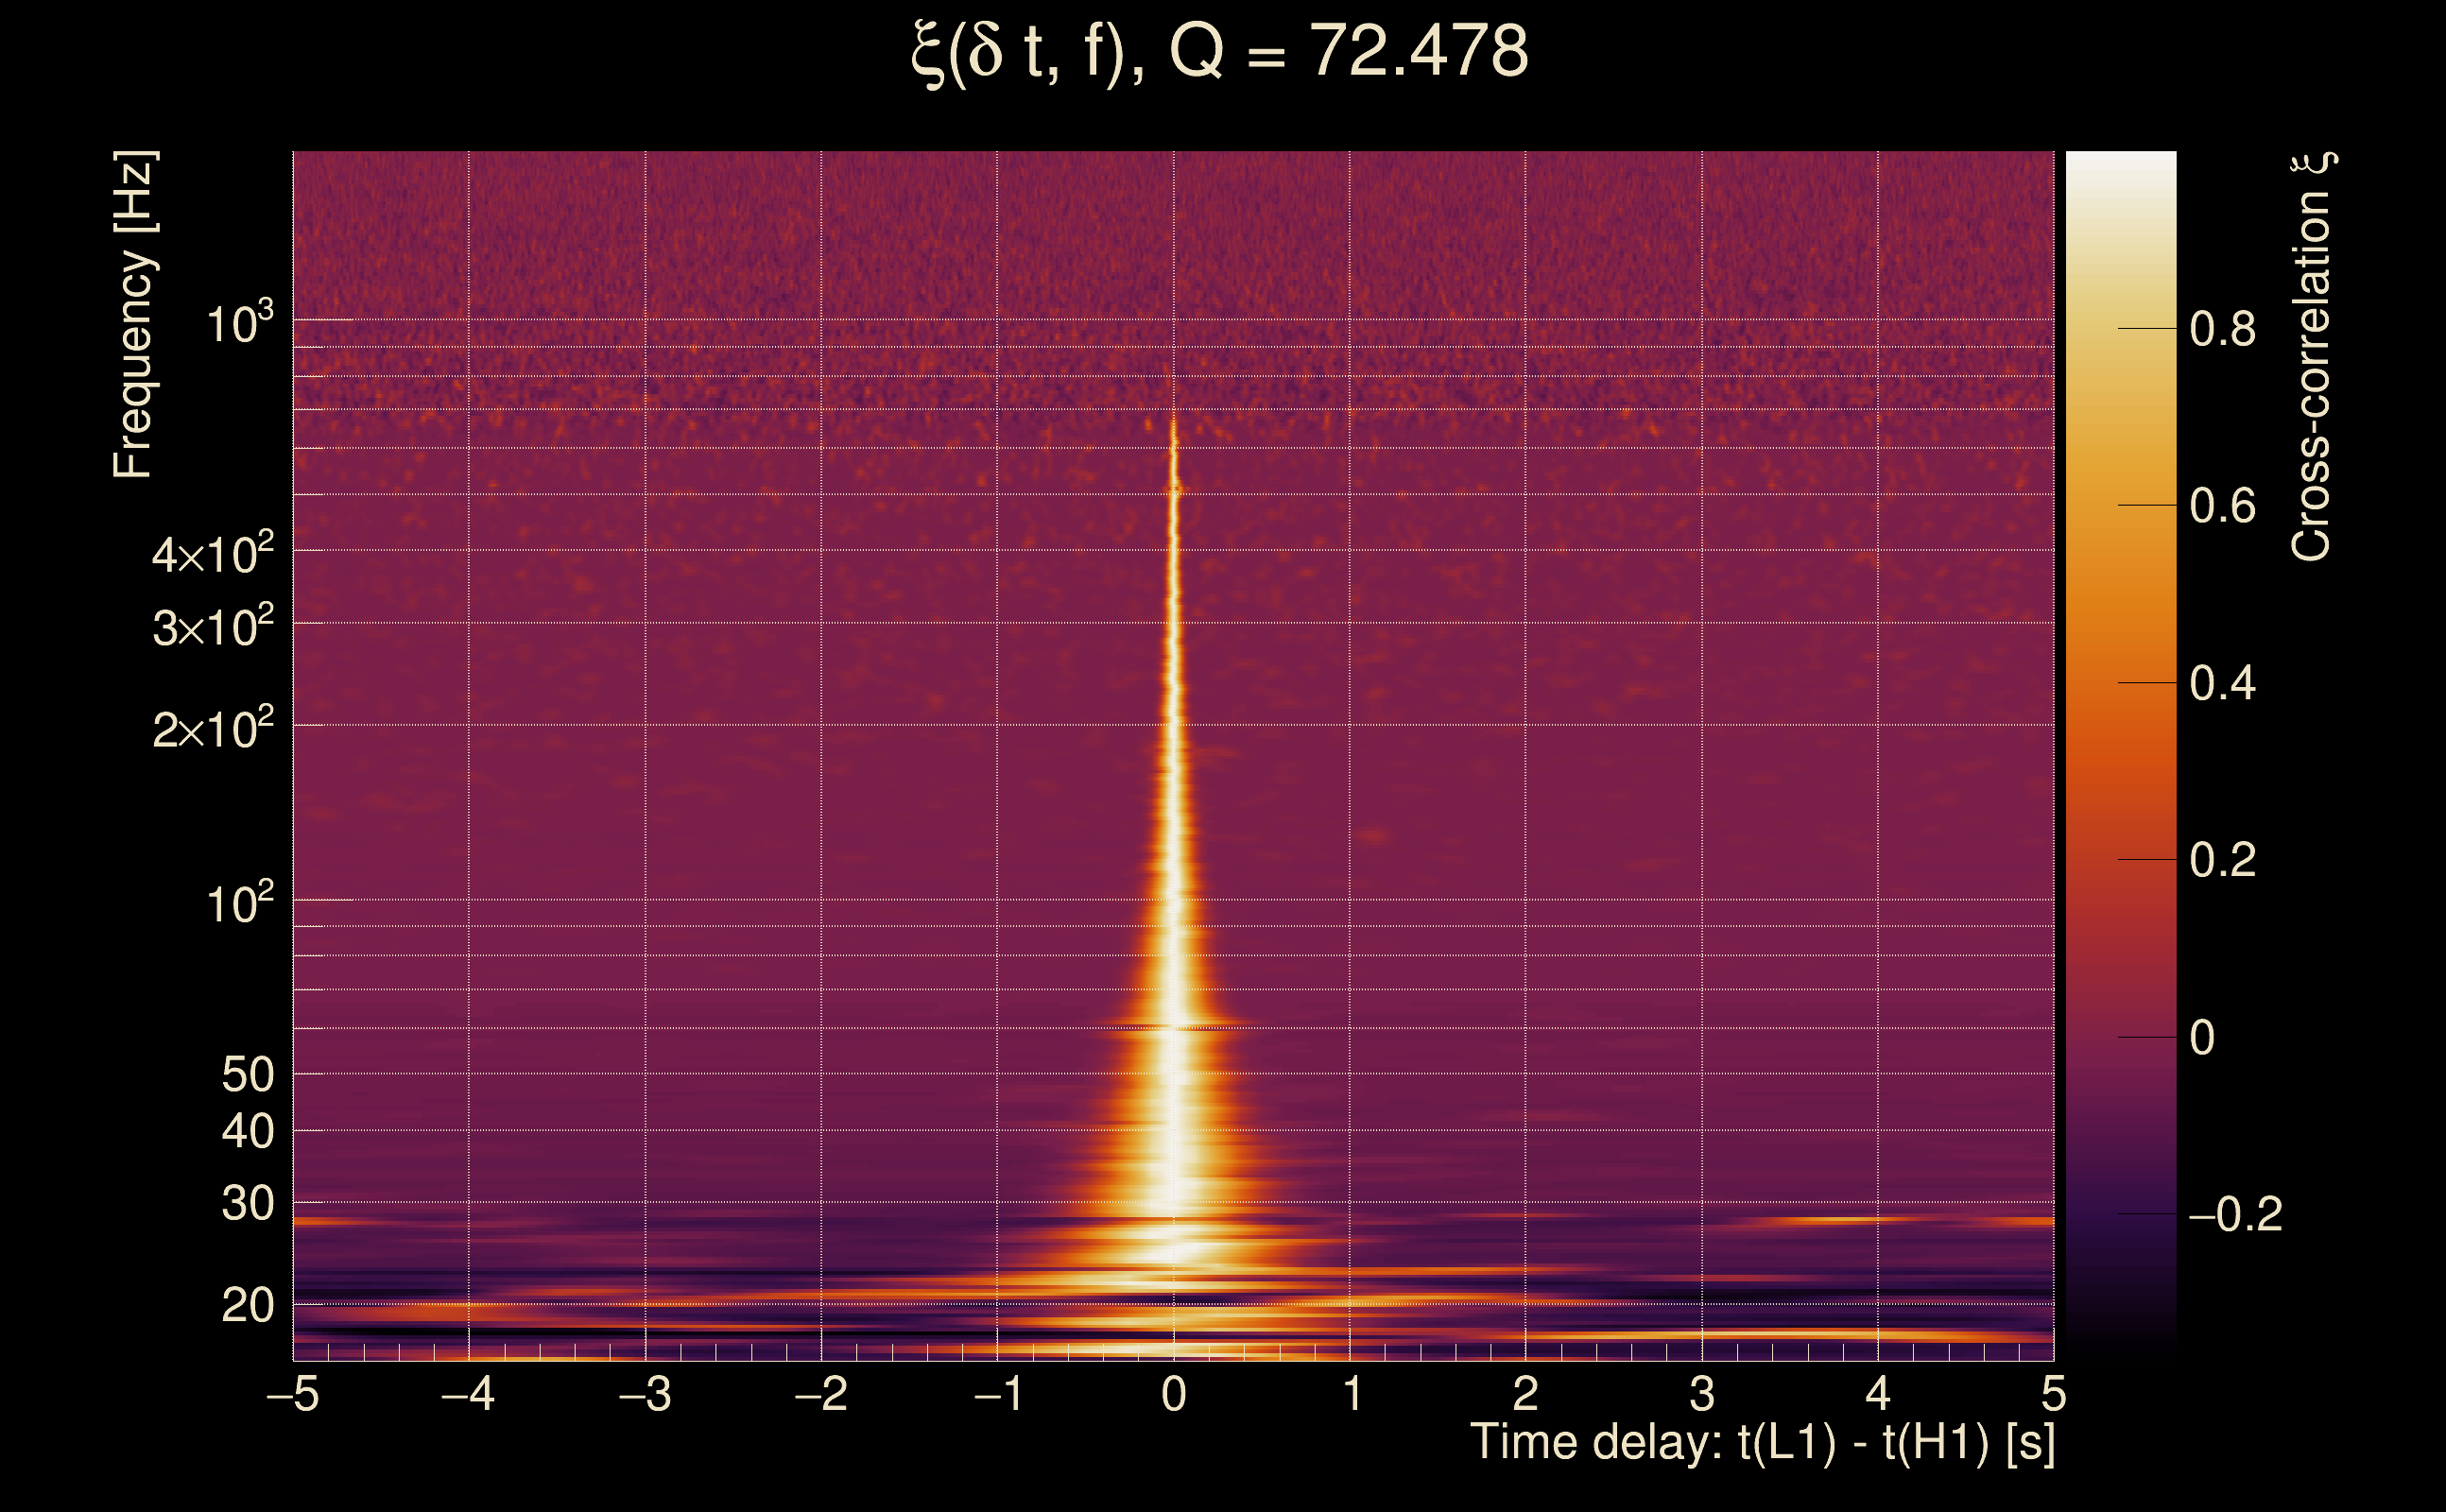
Task: Click the y-axis tick label 20
Action: pos(247,1306)
